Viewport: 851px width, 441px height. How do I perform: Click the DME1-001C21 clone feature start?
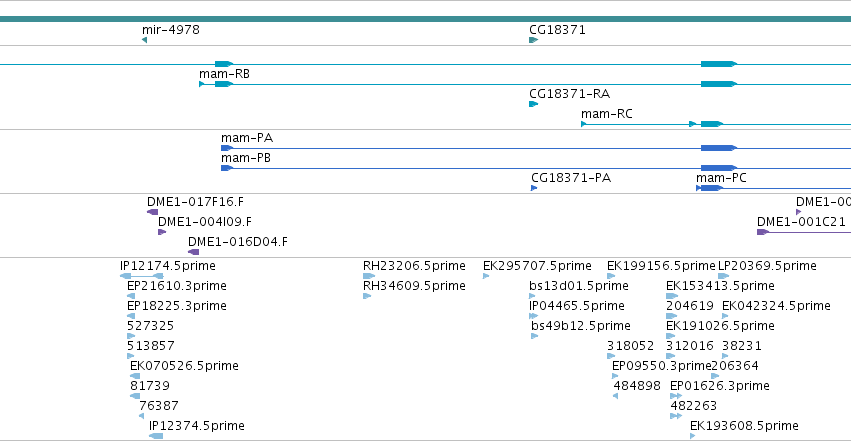click(x=763, y=232)
